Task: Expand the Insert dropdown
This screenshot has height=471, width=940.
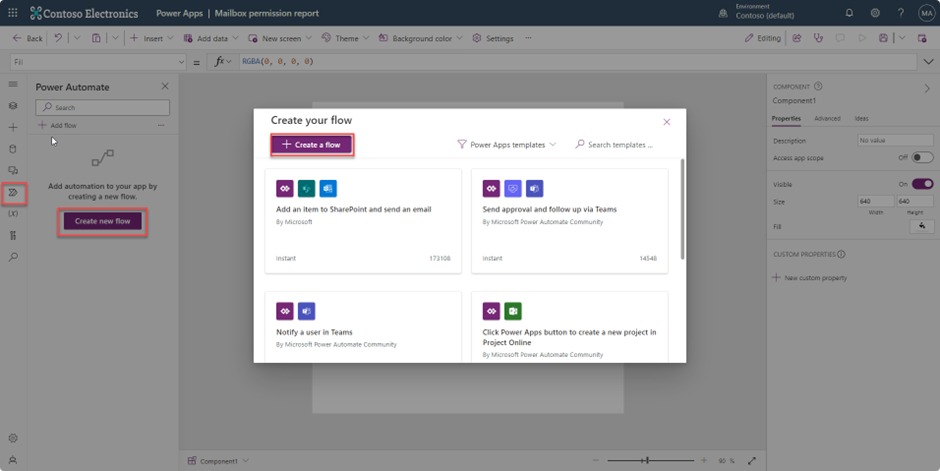Action: pyautogui.click(x=170, y=38)
